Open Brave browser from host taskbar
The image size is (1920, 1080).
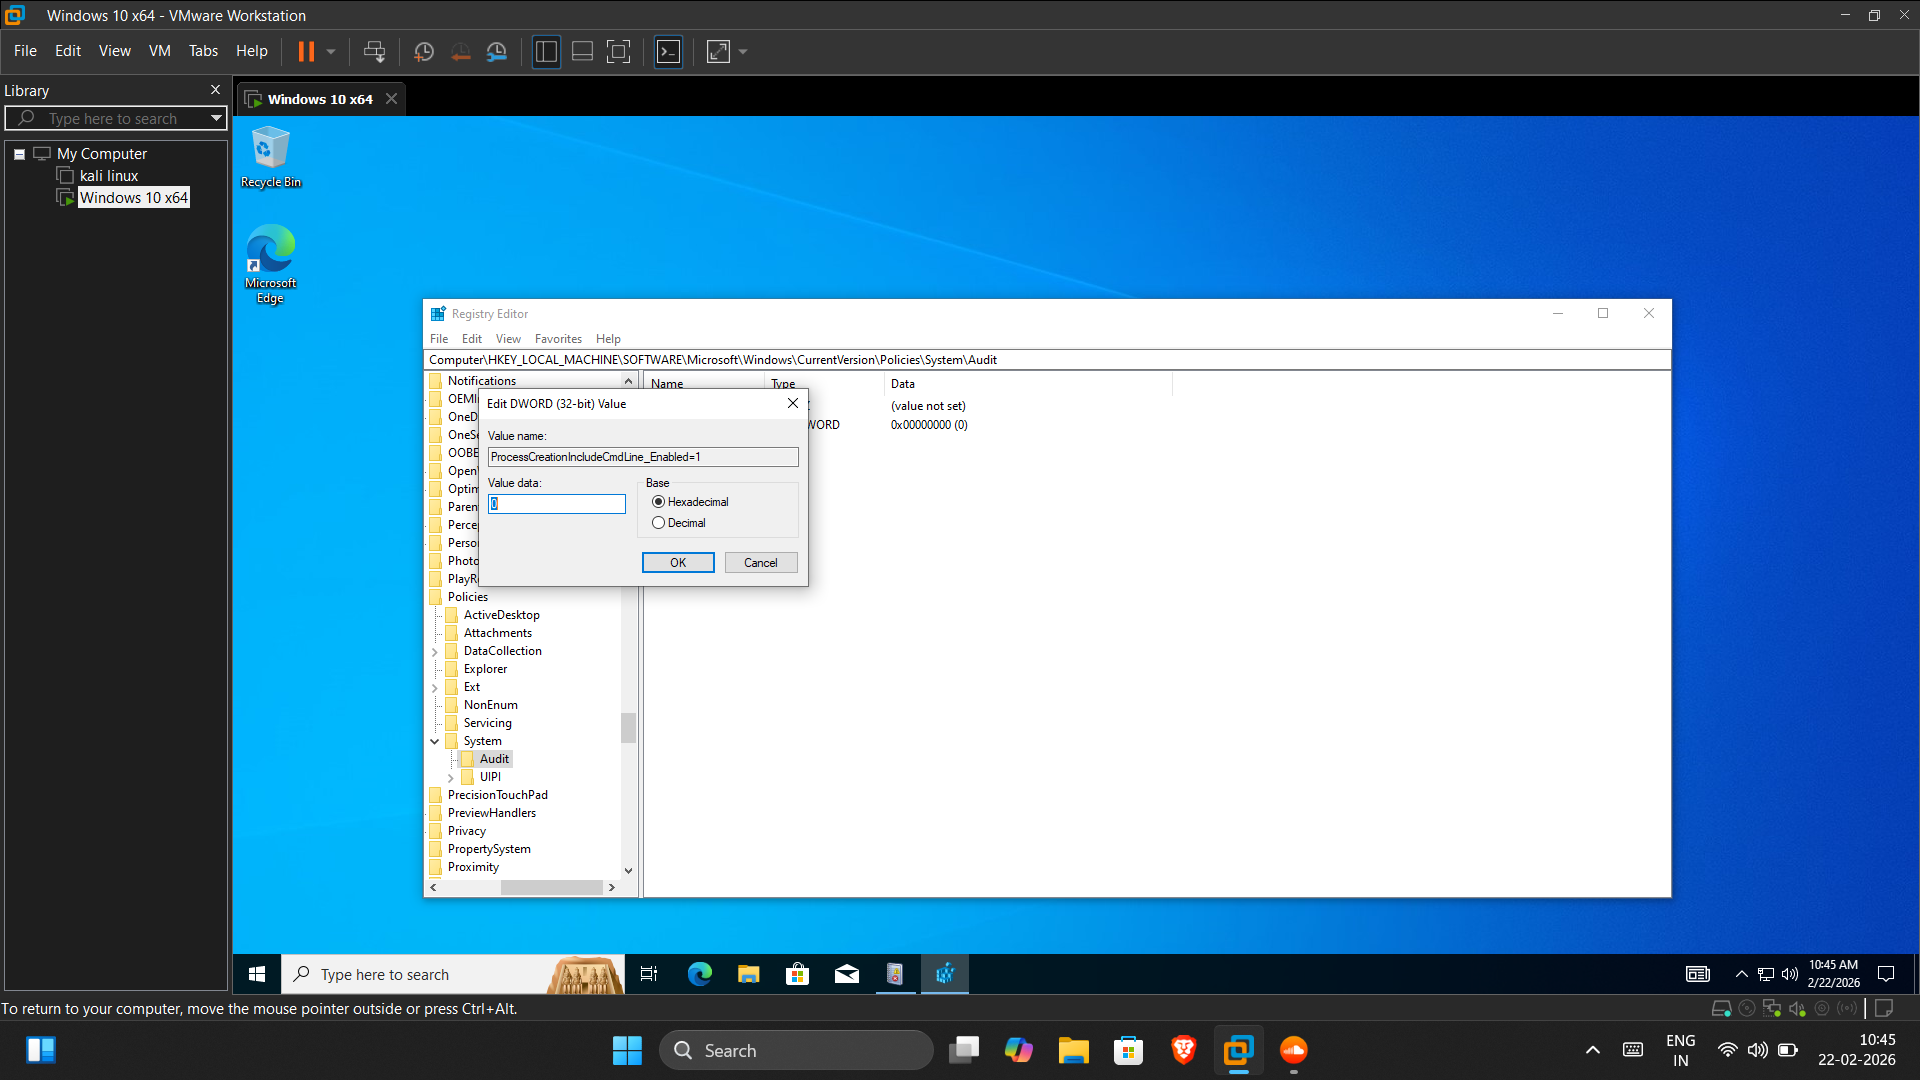pos(1184,1050)
